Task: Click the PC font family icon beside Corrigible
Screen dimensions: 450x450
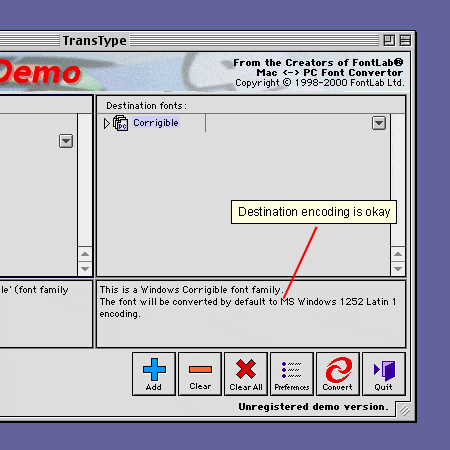Action: [x=120, y=123]
